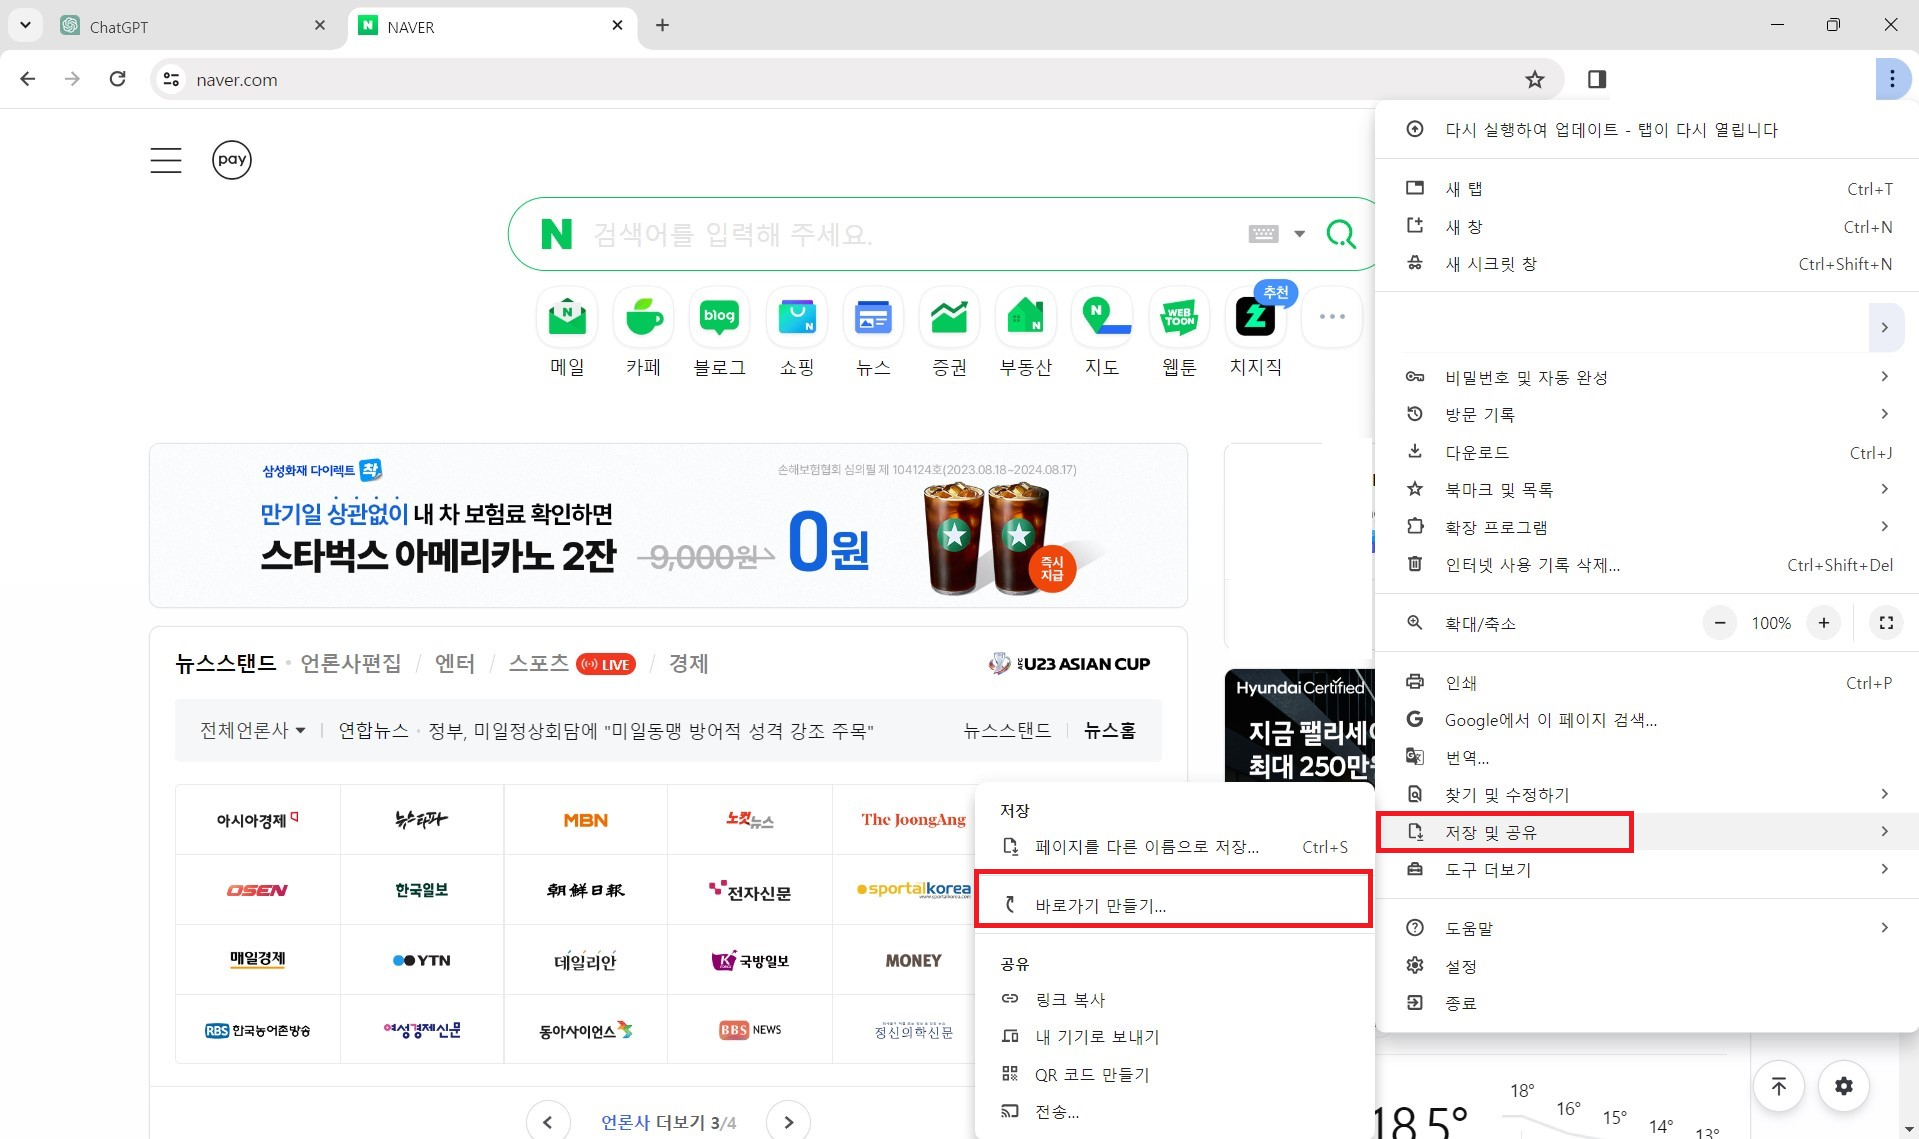Screen dimensions: 1919x1139
Task: Open the 지도 shortcut icon
Action: 1103,317
